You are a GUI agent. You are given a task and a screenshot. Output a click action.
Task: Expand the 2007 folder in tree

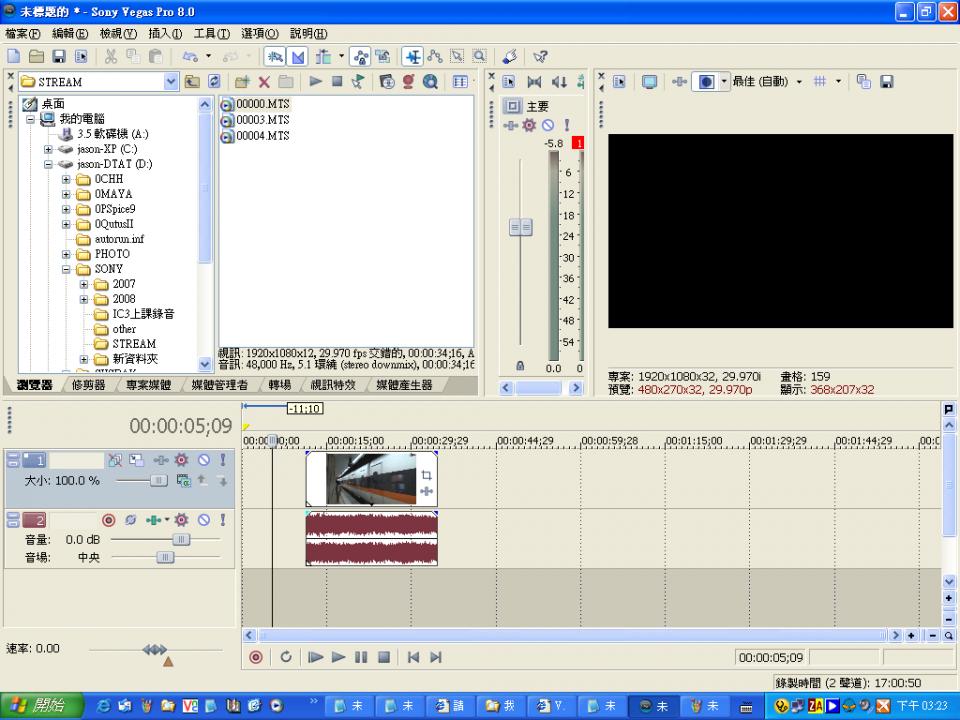click(84, 284)
